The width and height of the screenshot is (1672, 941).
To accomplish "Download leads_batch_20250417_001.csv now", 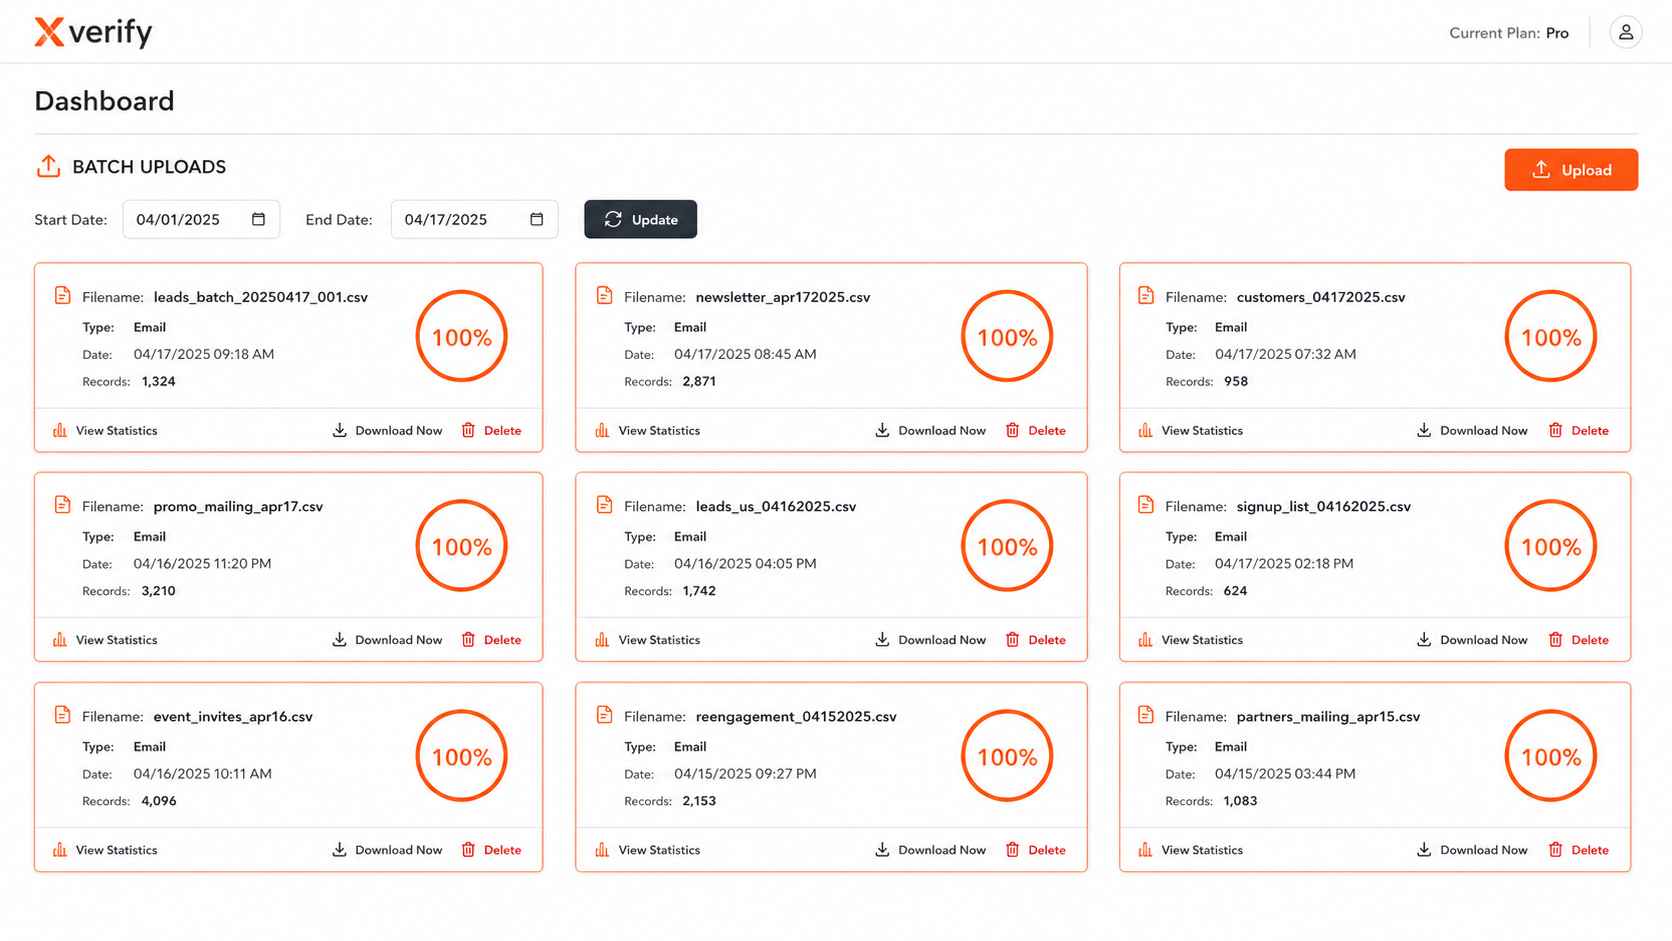I will (x=387, y=431).
